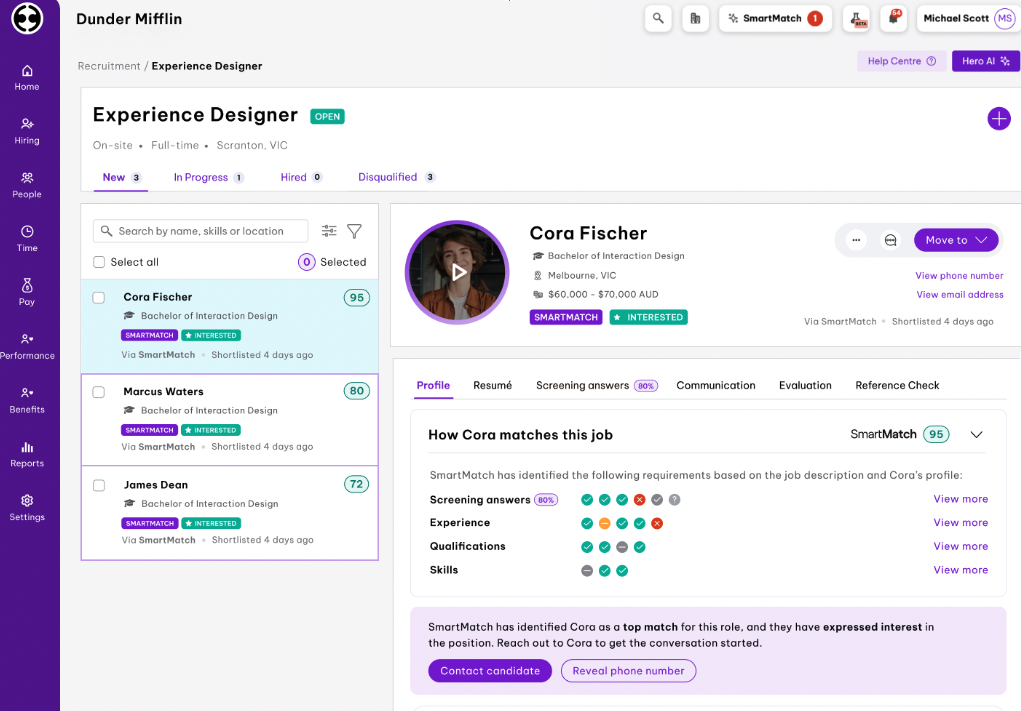
Task: Click the SMARTMATCH tag on Cora's profile header
Action: pyautogui.click(x=566, y=317)
